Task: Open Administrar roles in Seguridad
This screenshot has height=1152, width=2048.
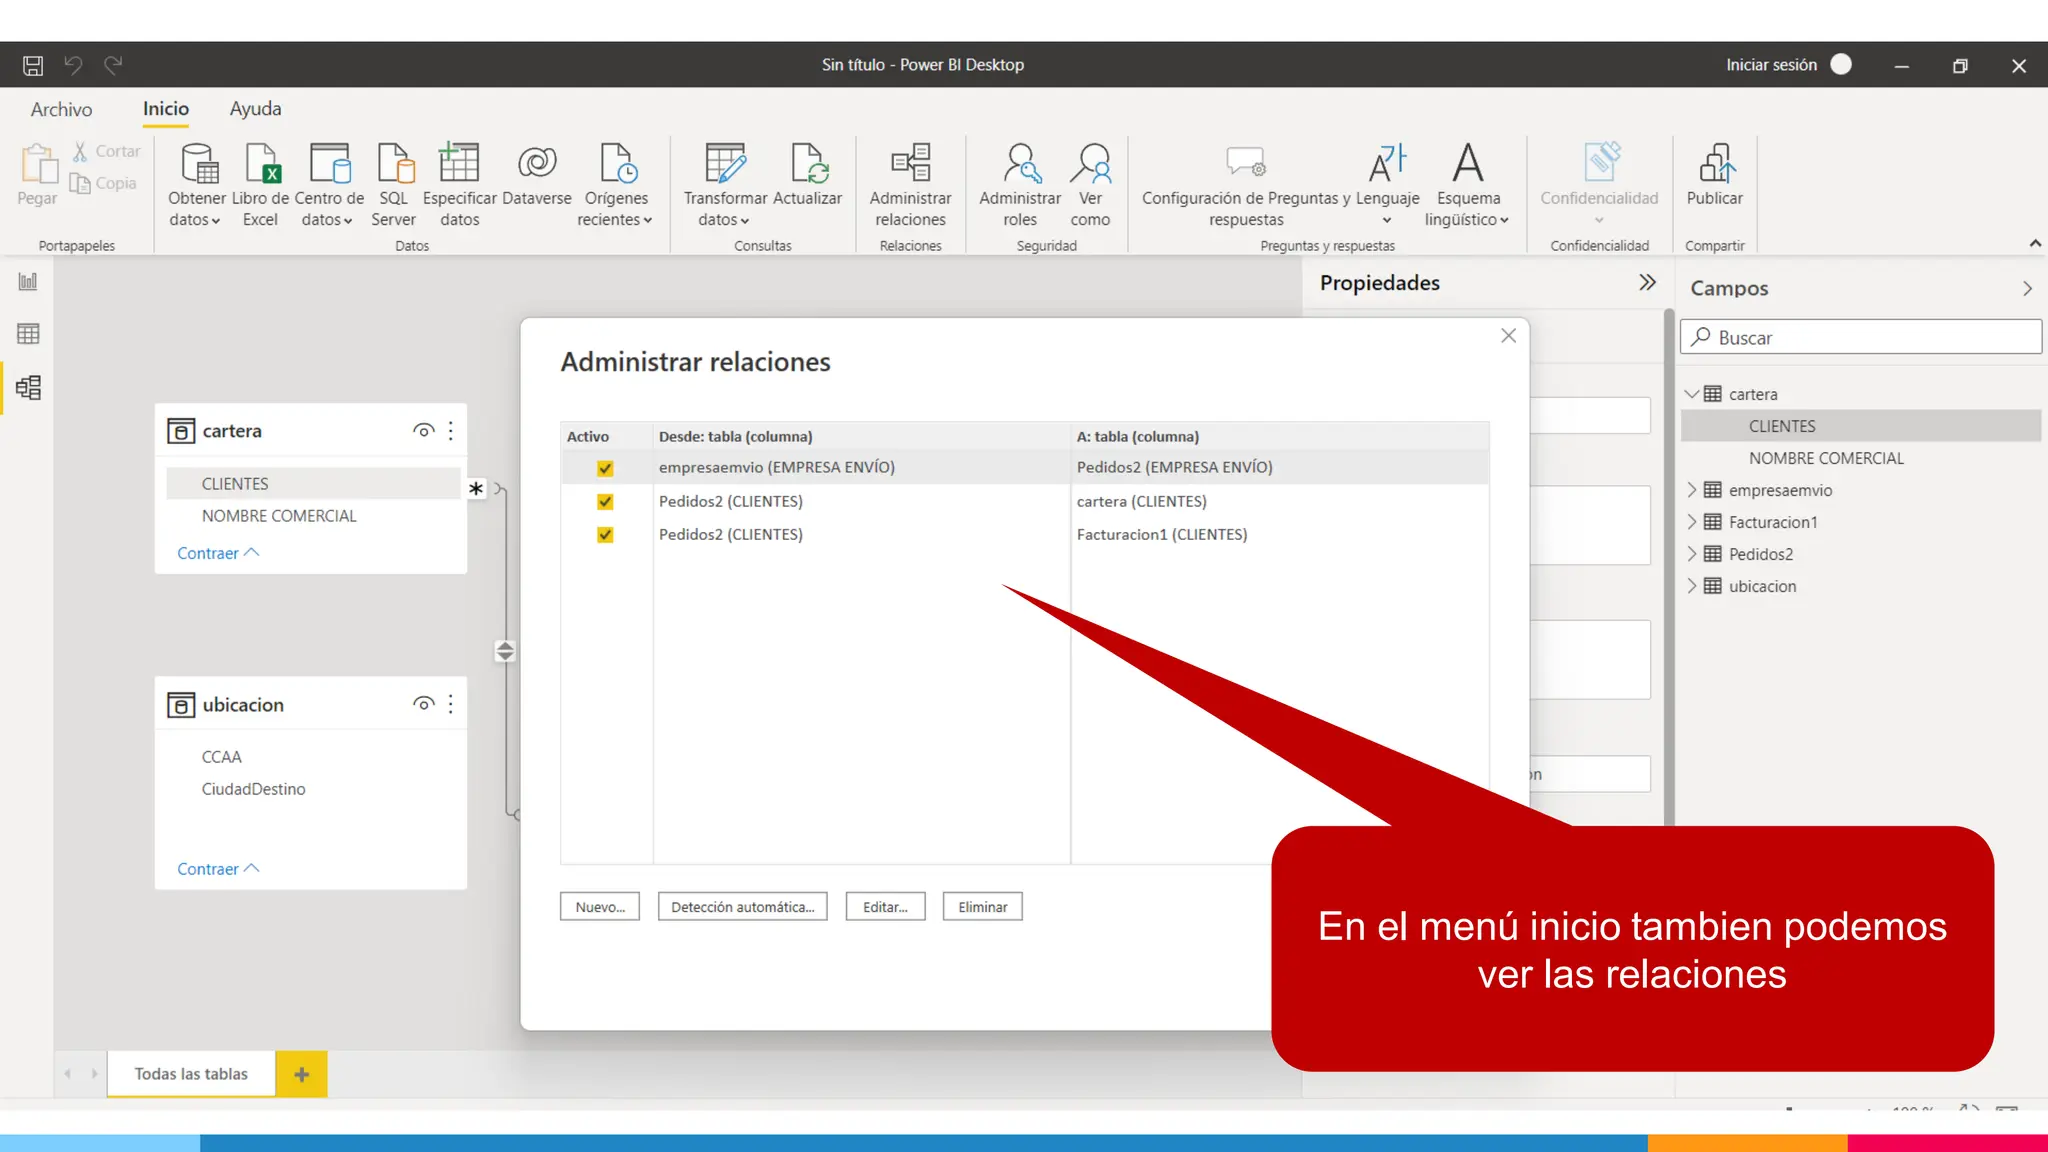Action: click(1019, 164)
